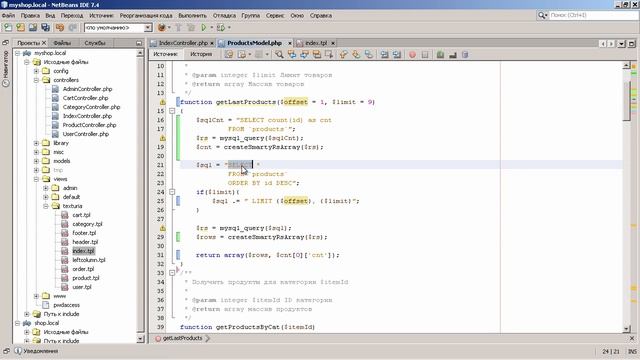Screen dimensions: 640x360
Task: Show the opened documents list dropdown
Action: pos(622,43)
